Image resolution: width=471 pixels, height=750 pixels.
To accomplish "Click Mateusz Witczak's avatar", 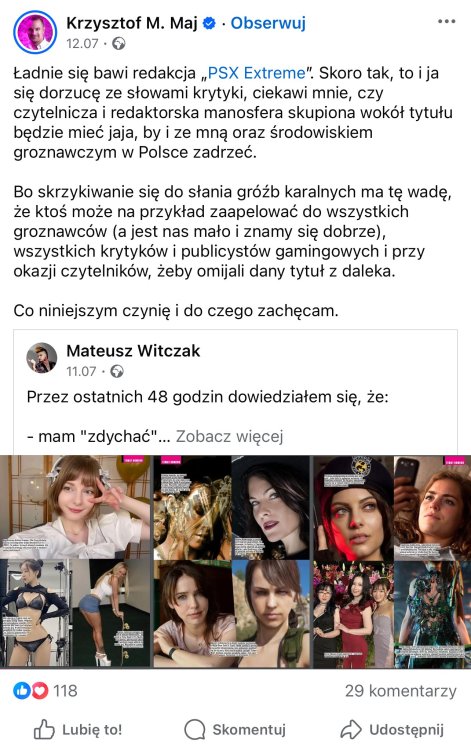I will click(42, 357).
